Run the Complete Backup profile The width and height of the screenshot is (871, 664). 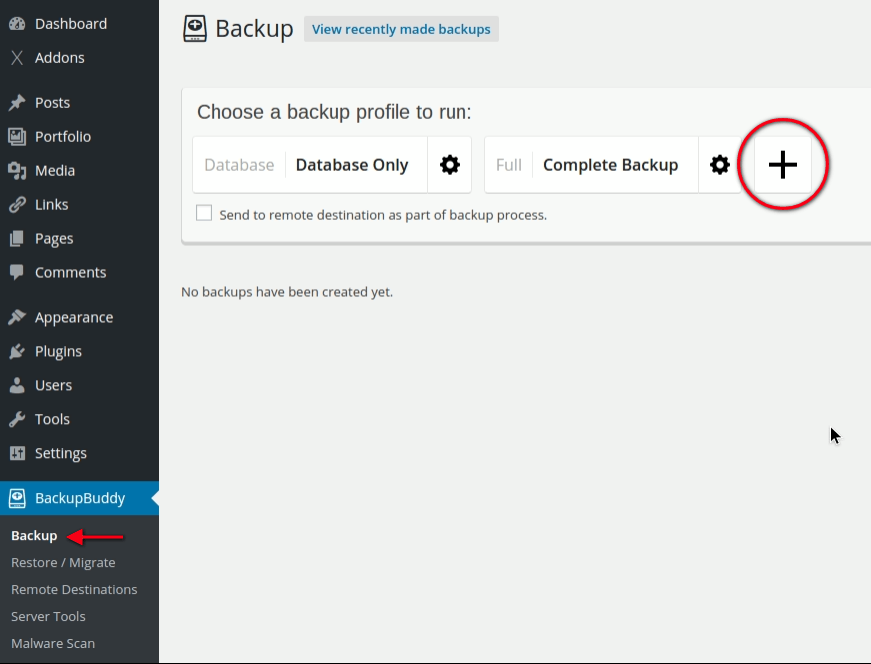(x=610, y=165)
